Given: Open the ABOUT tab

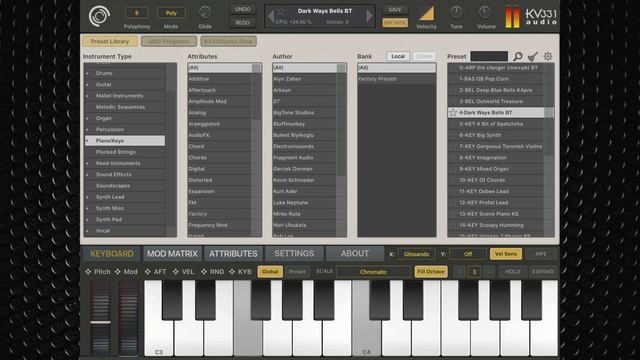Looking at the screenshot, I should 355,253.
